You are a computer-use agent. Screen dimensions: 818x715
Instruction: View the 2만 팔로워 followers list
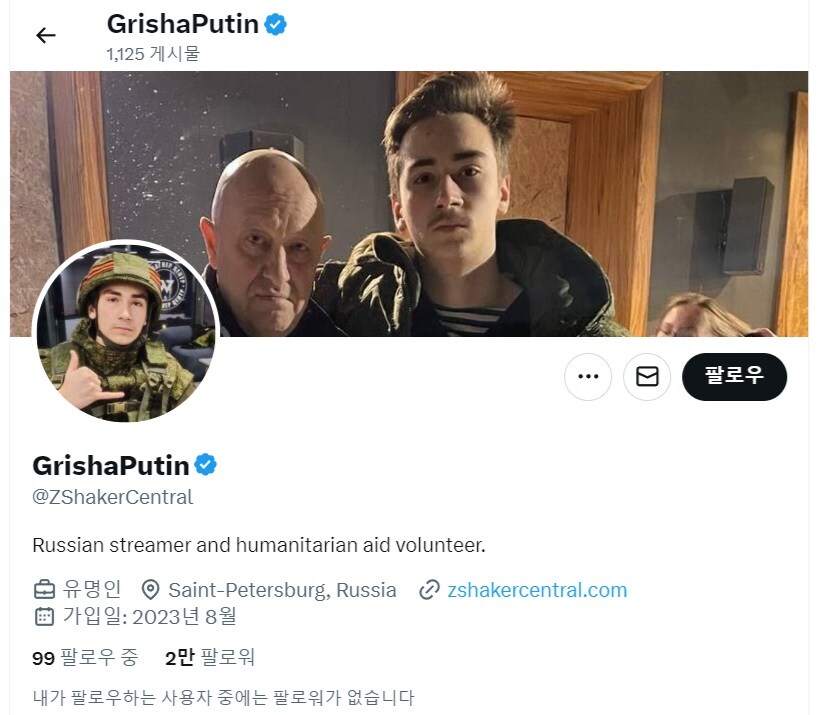coord(210,658)
